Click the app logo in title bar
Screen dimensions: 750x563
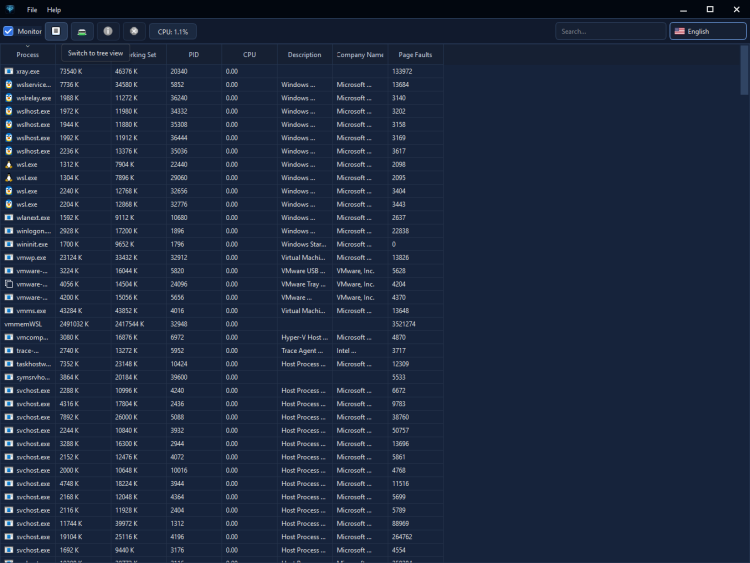coord(10,9)
